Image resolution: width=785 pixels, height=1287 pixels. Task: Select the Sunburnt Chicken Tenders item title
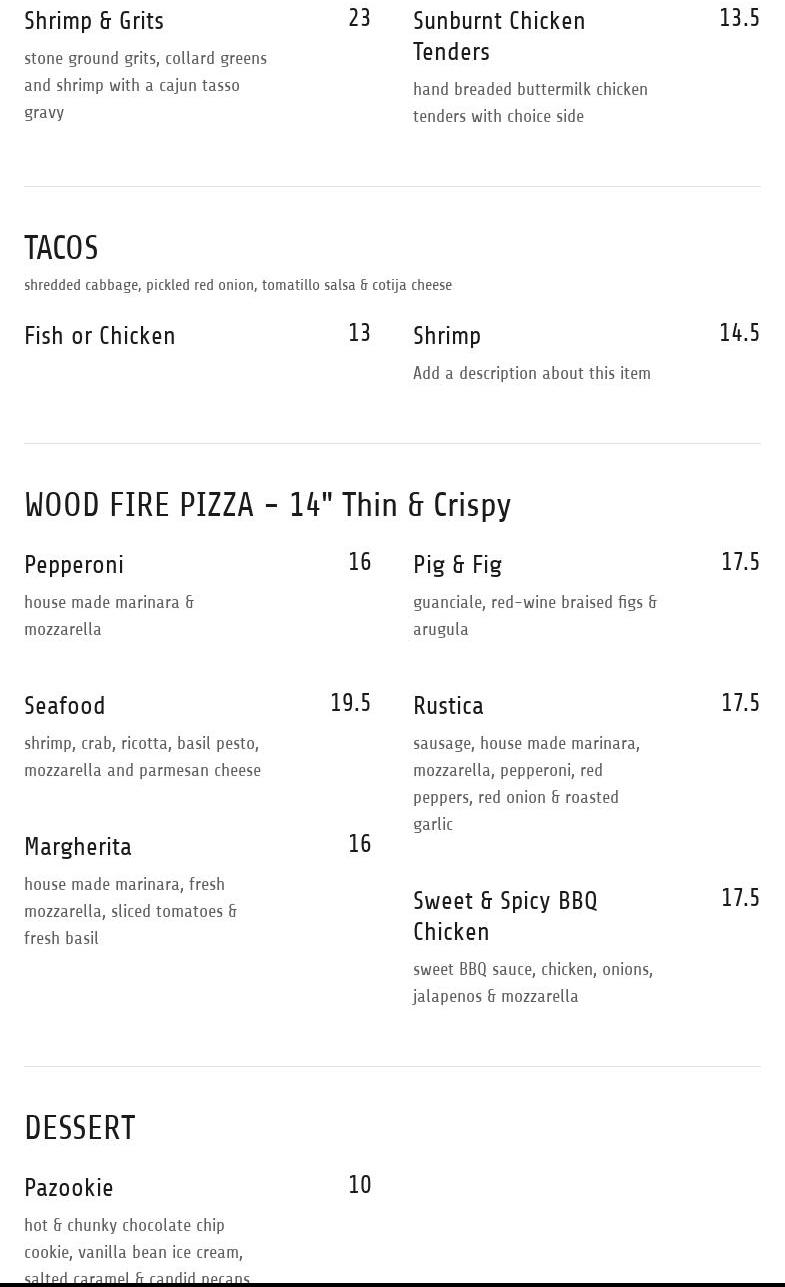click(x=499, y=36)
